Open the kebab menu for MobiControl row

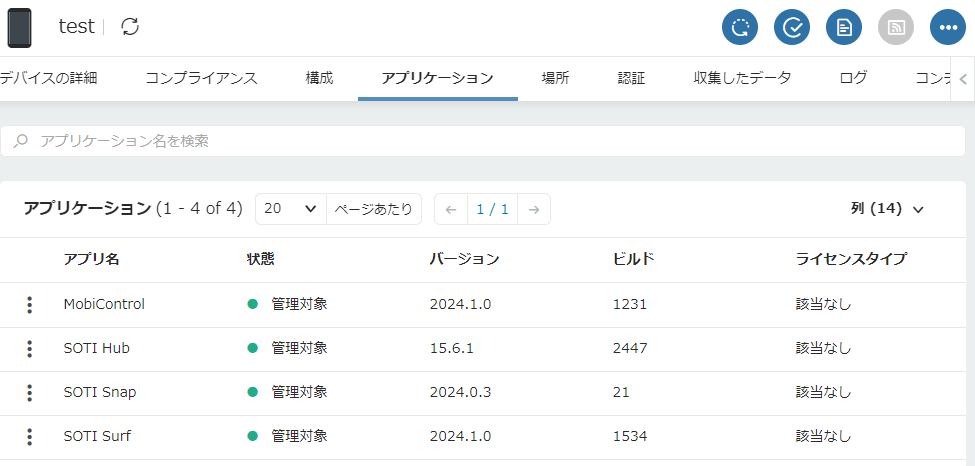click(29, 305)
